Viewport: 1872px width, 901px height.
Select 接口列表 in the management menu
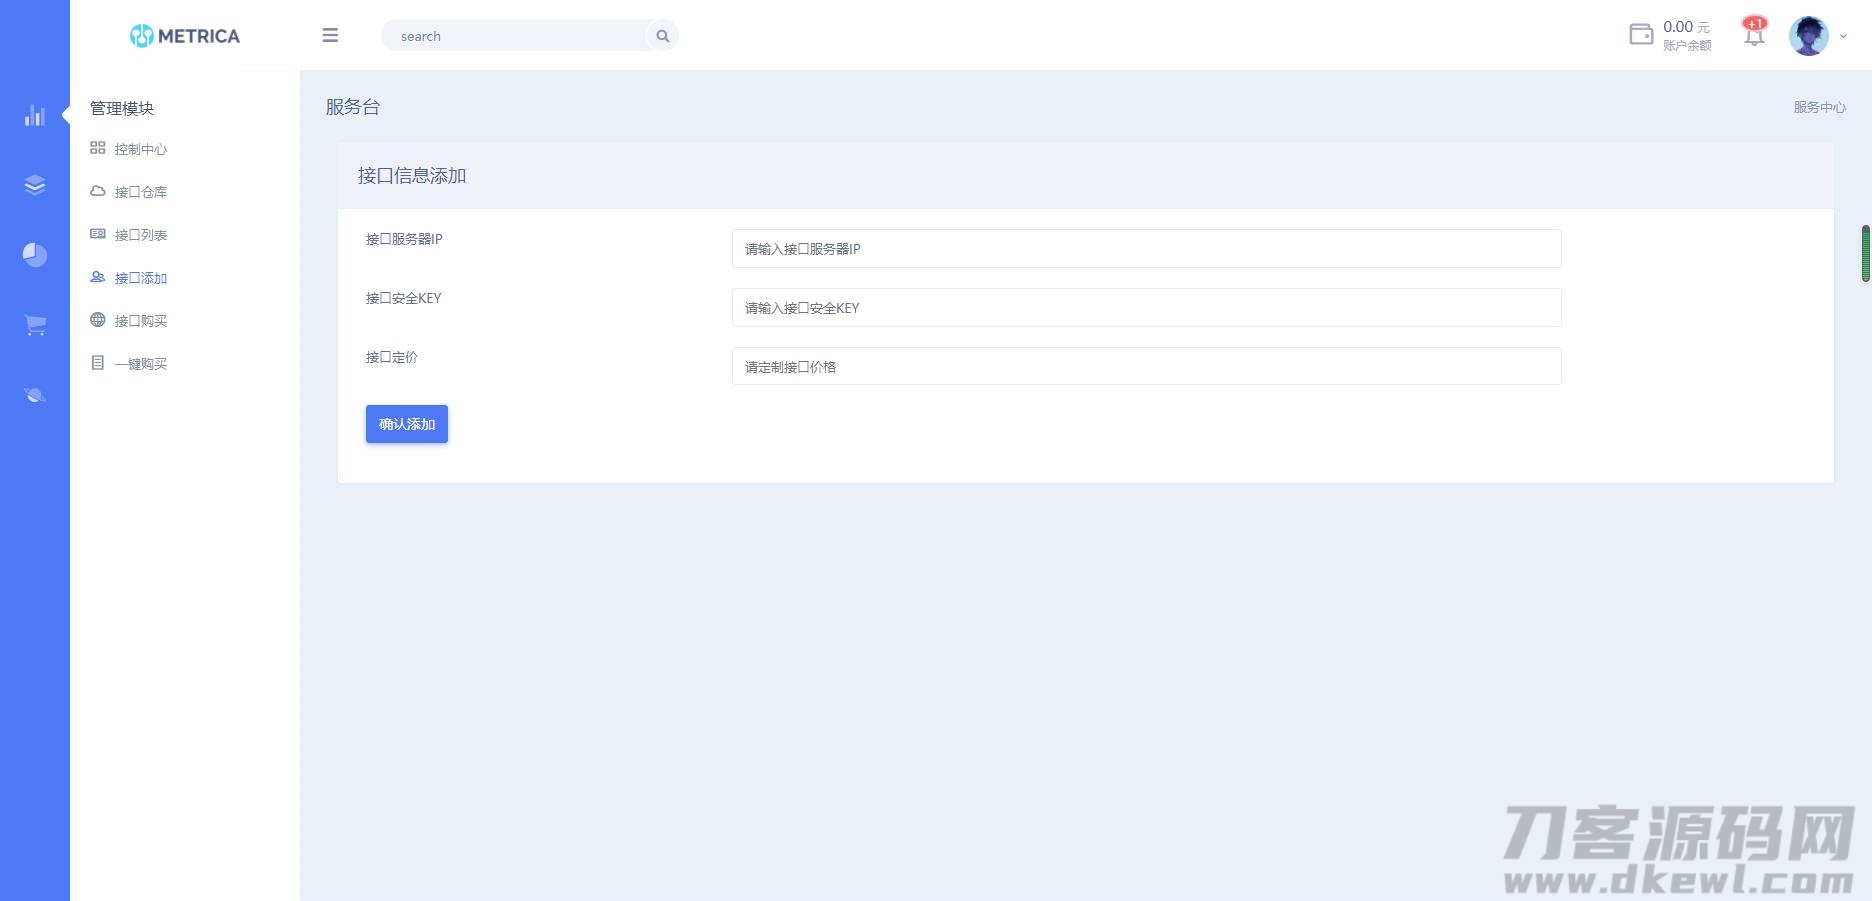point(140,234)
